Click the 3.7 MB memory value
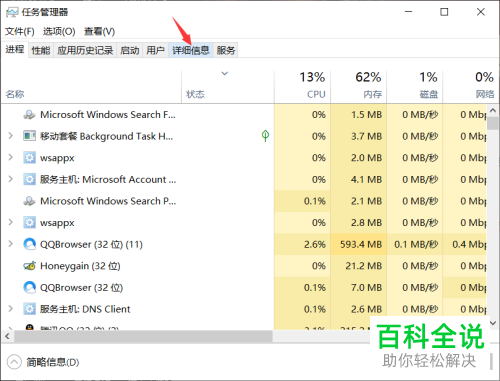 click(366, 136)
